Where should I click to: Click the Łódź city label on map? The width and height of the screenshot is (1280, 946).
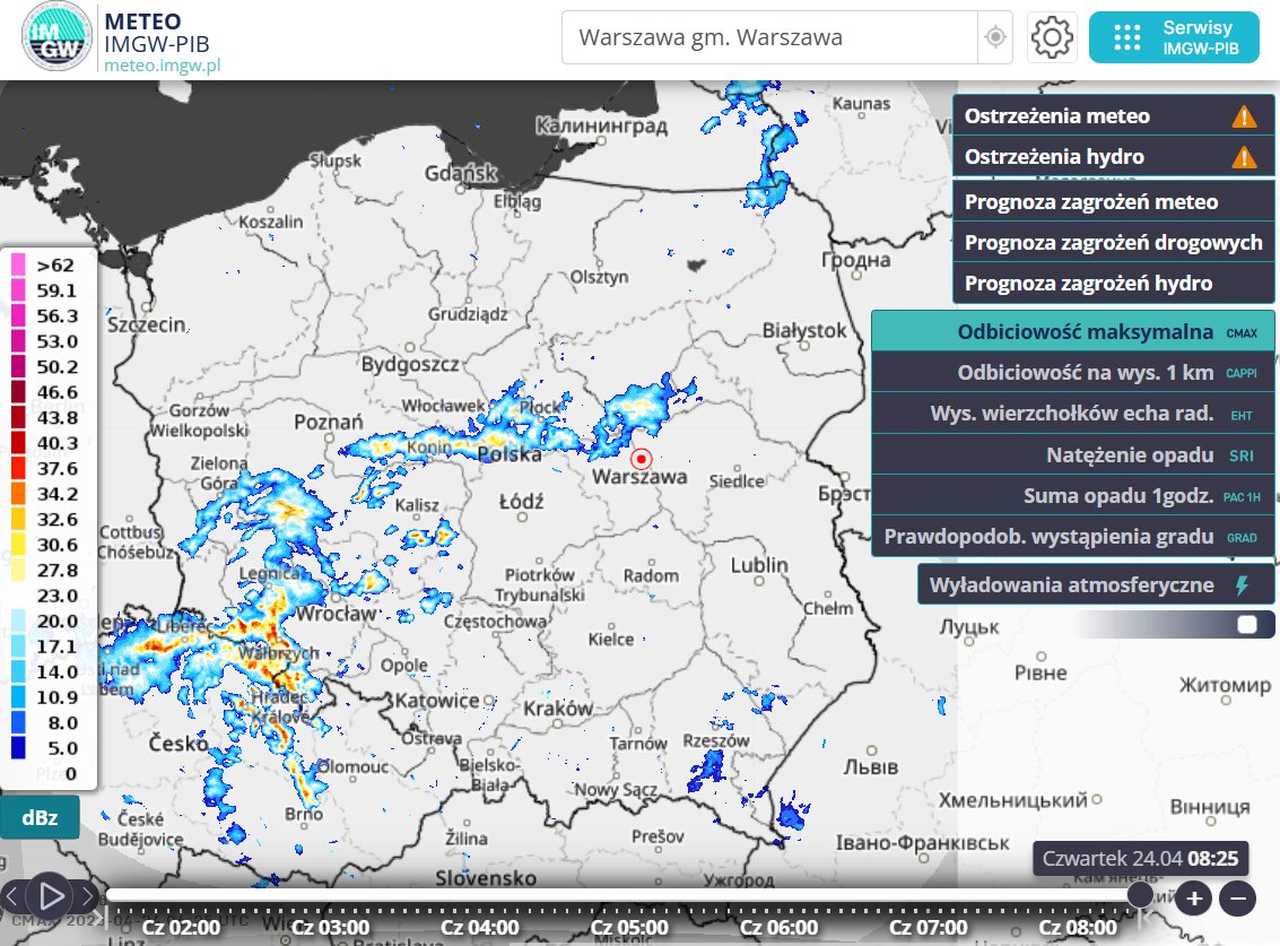point(520,501)
